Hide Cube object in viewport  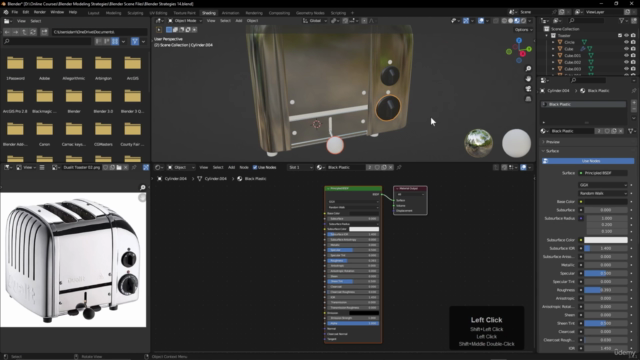[x=626, y=49]
